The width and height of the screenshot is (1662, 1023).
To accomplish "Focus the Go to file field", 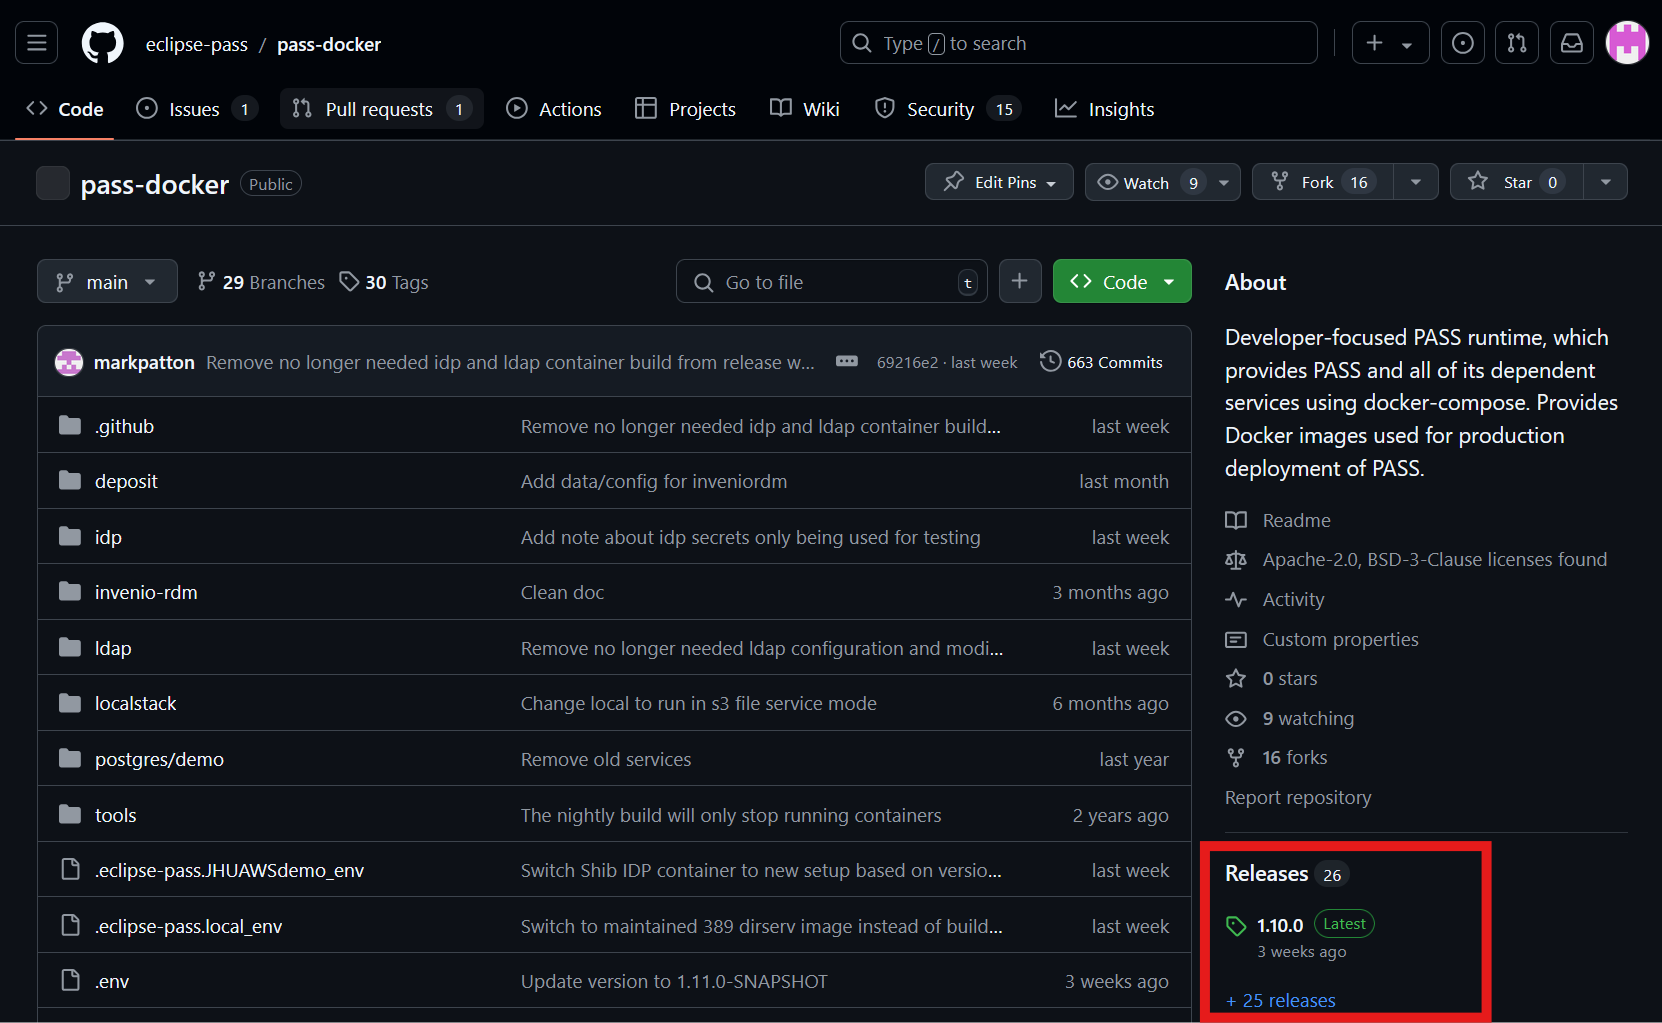I will (832, 282).
